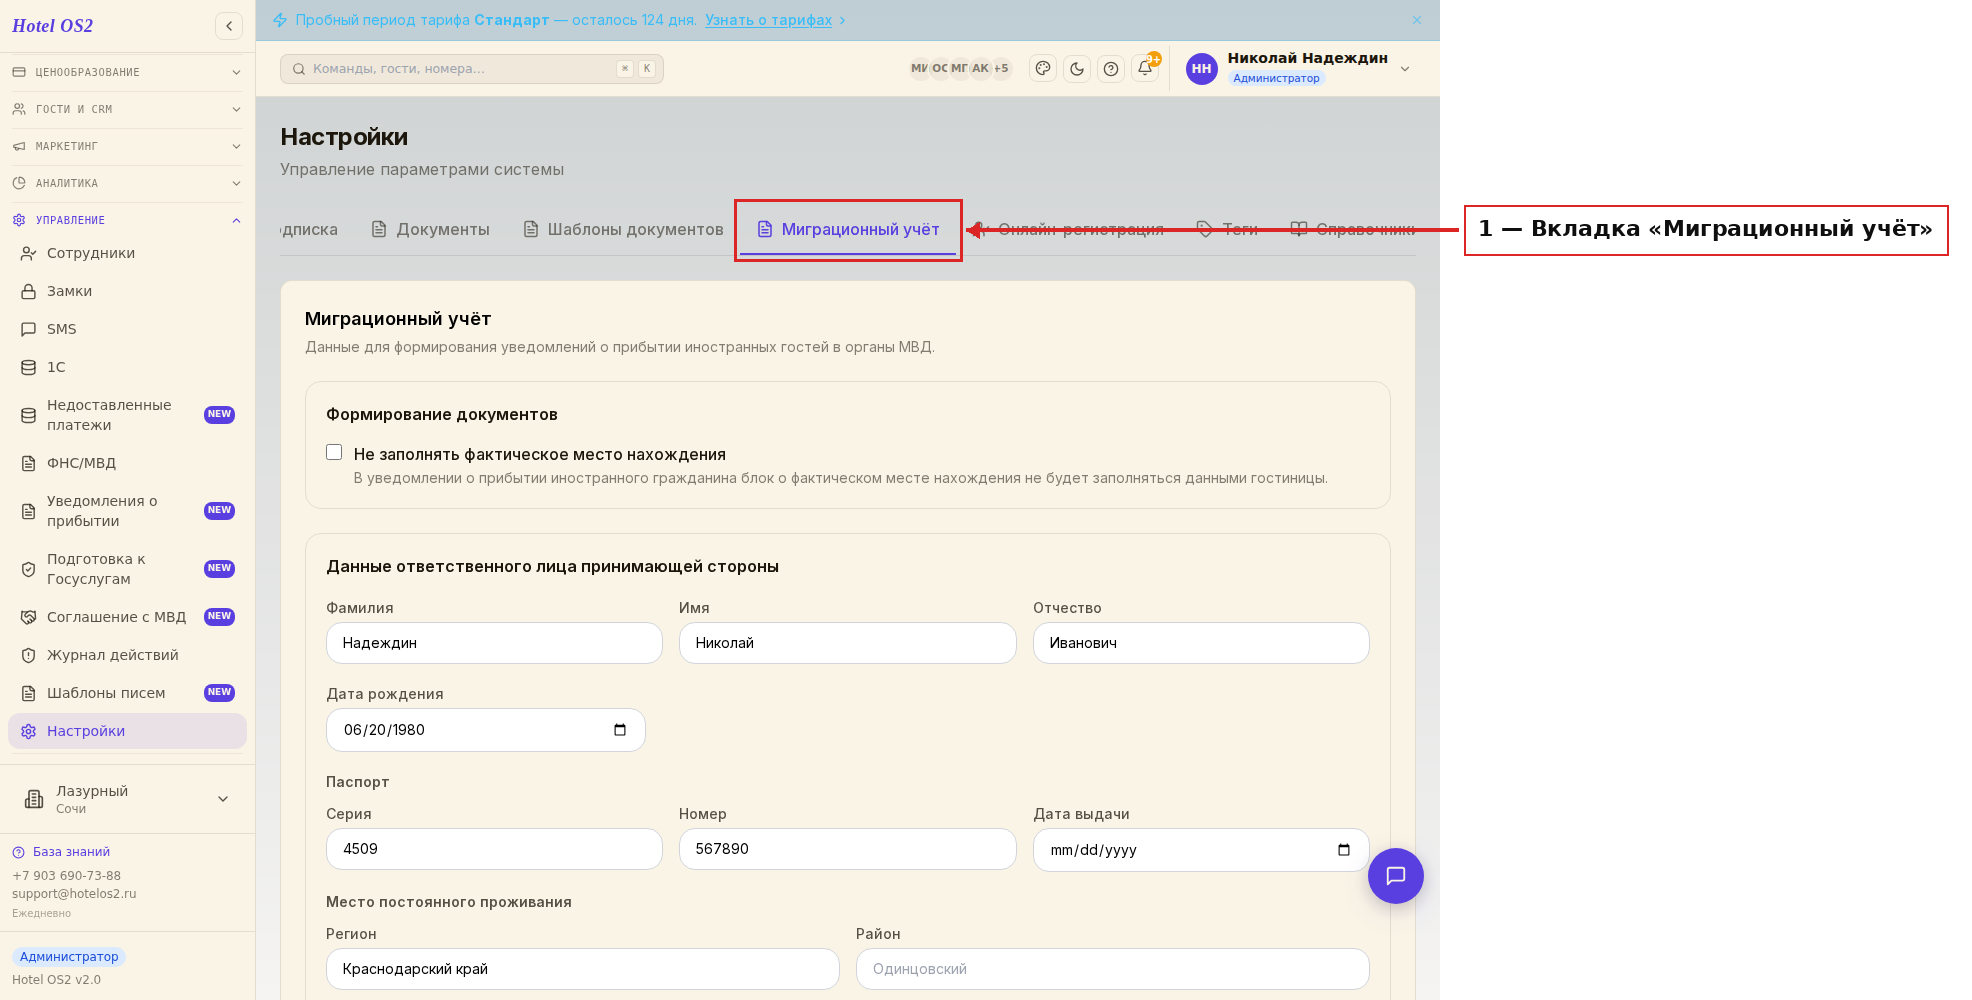Screen dimensions: 1972x1000
Task: Open the color theme palette
Action: point(1043,69)
